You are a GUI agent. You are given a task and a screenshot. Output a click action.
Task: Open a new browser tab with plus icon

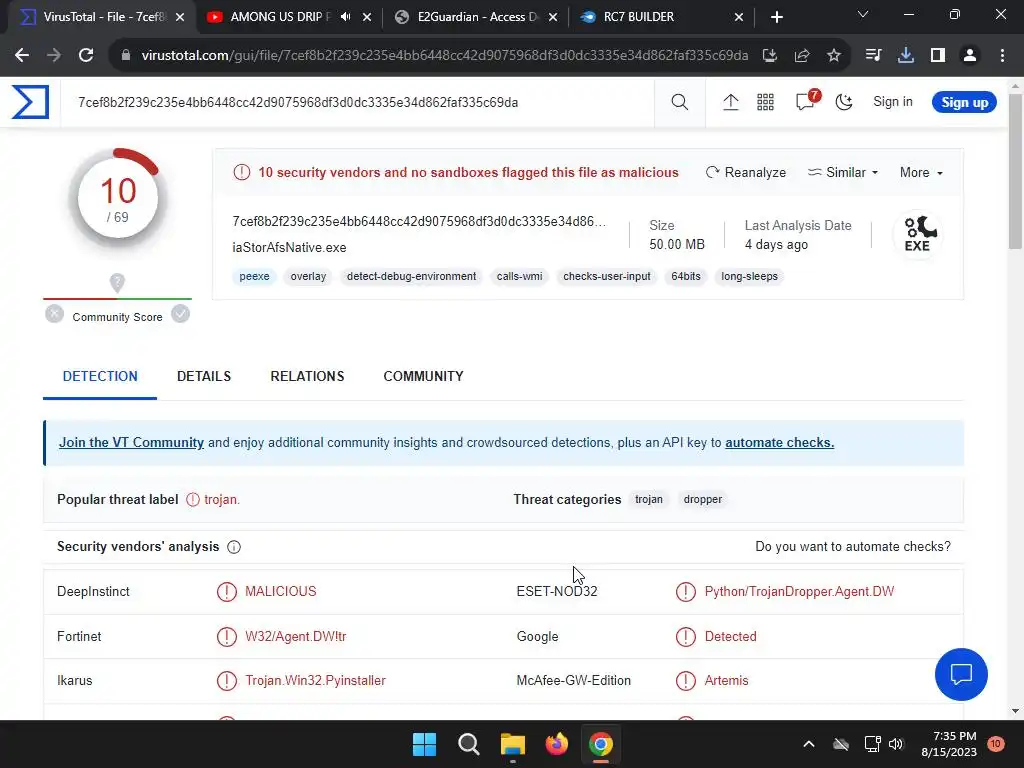(776, 17)
